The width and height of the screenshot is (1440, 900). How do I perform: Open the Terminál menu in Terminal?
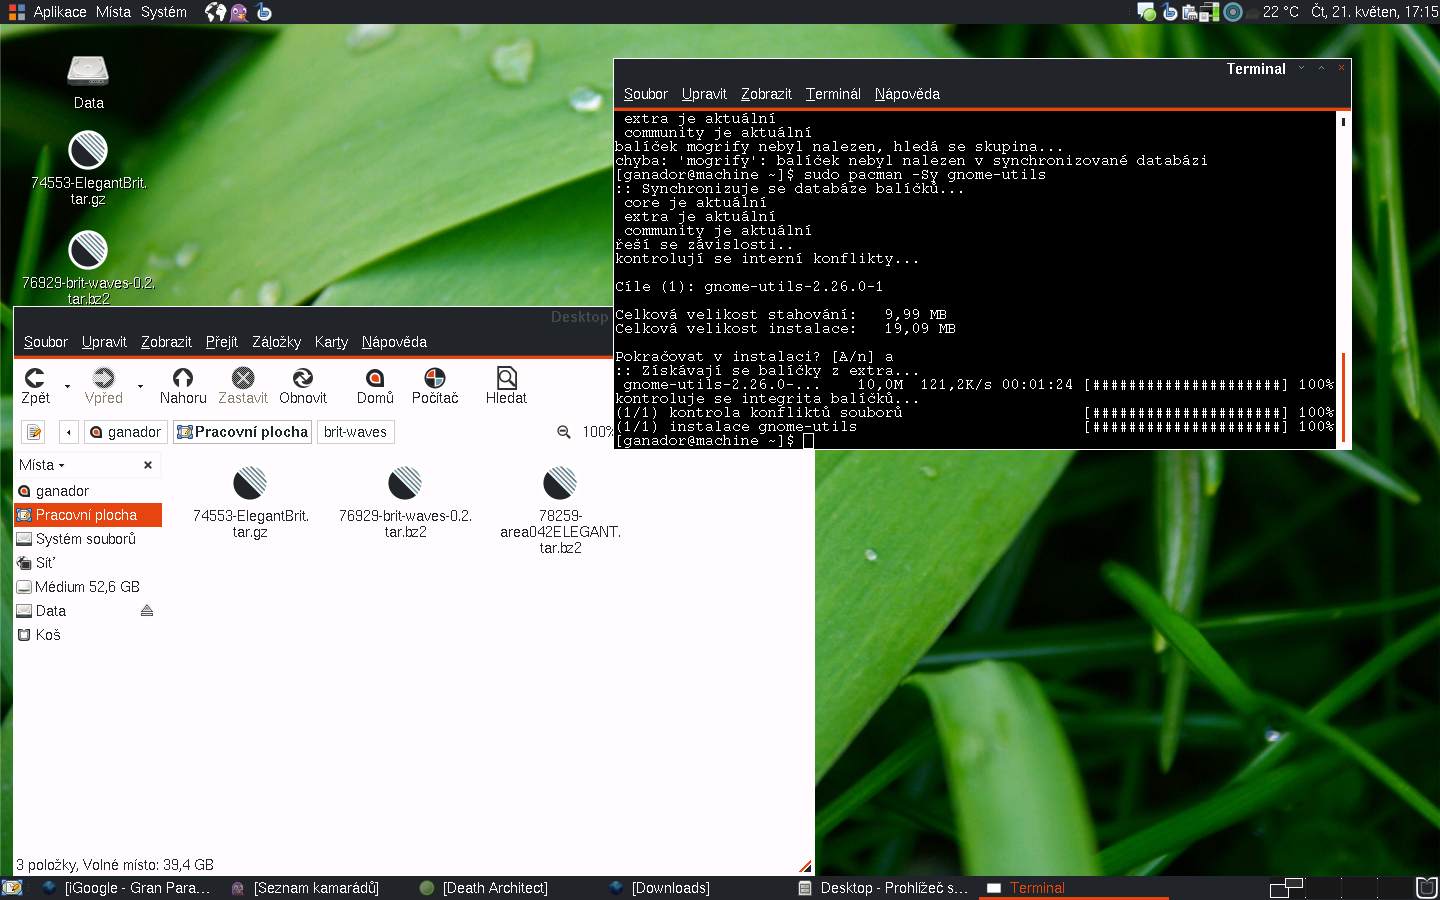click(833, 94)
